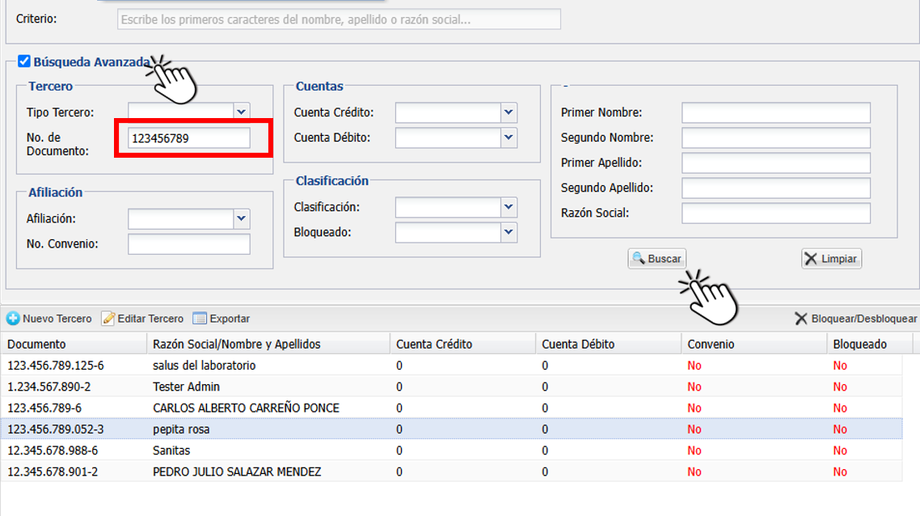This screenshot has height=516, width=920.
Task: Select the PEDRO JULIO SALAZAR MENDEZ row
Action: pos(451,471)
